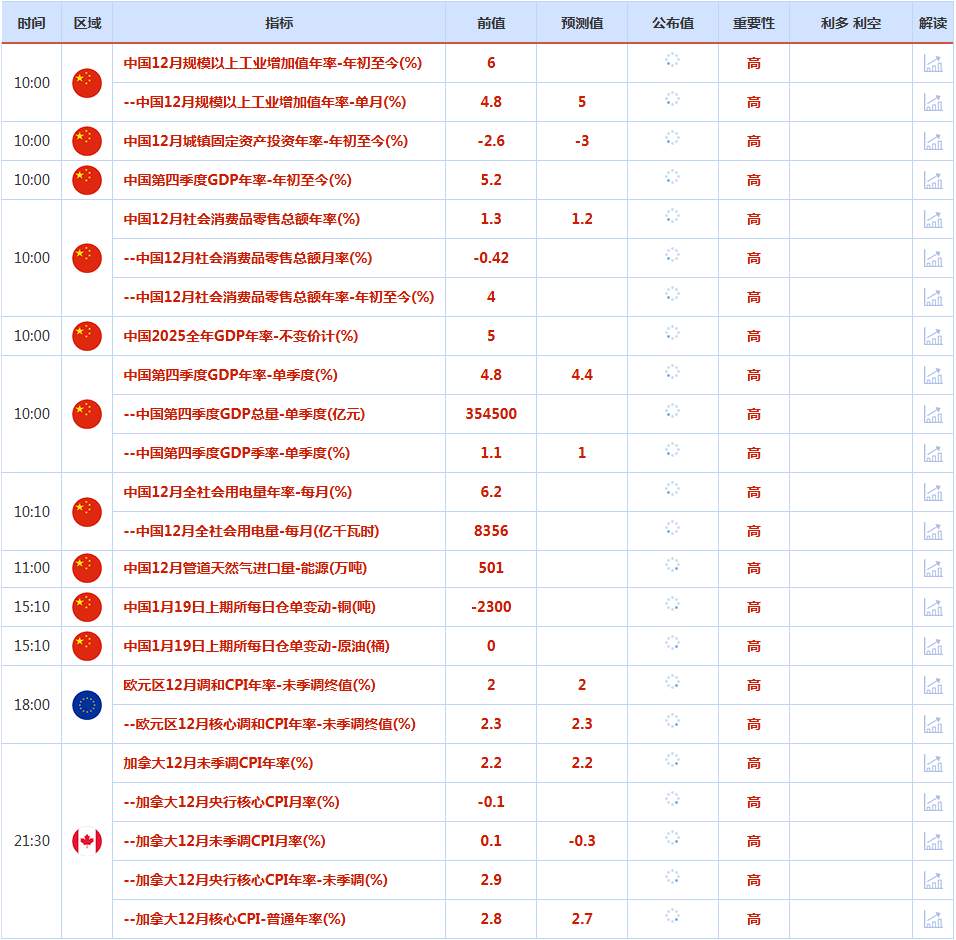Open the chart for the crude oil warehouse receipts row
Viewport: 956px width, 940px height.
(934, 646)
